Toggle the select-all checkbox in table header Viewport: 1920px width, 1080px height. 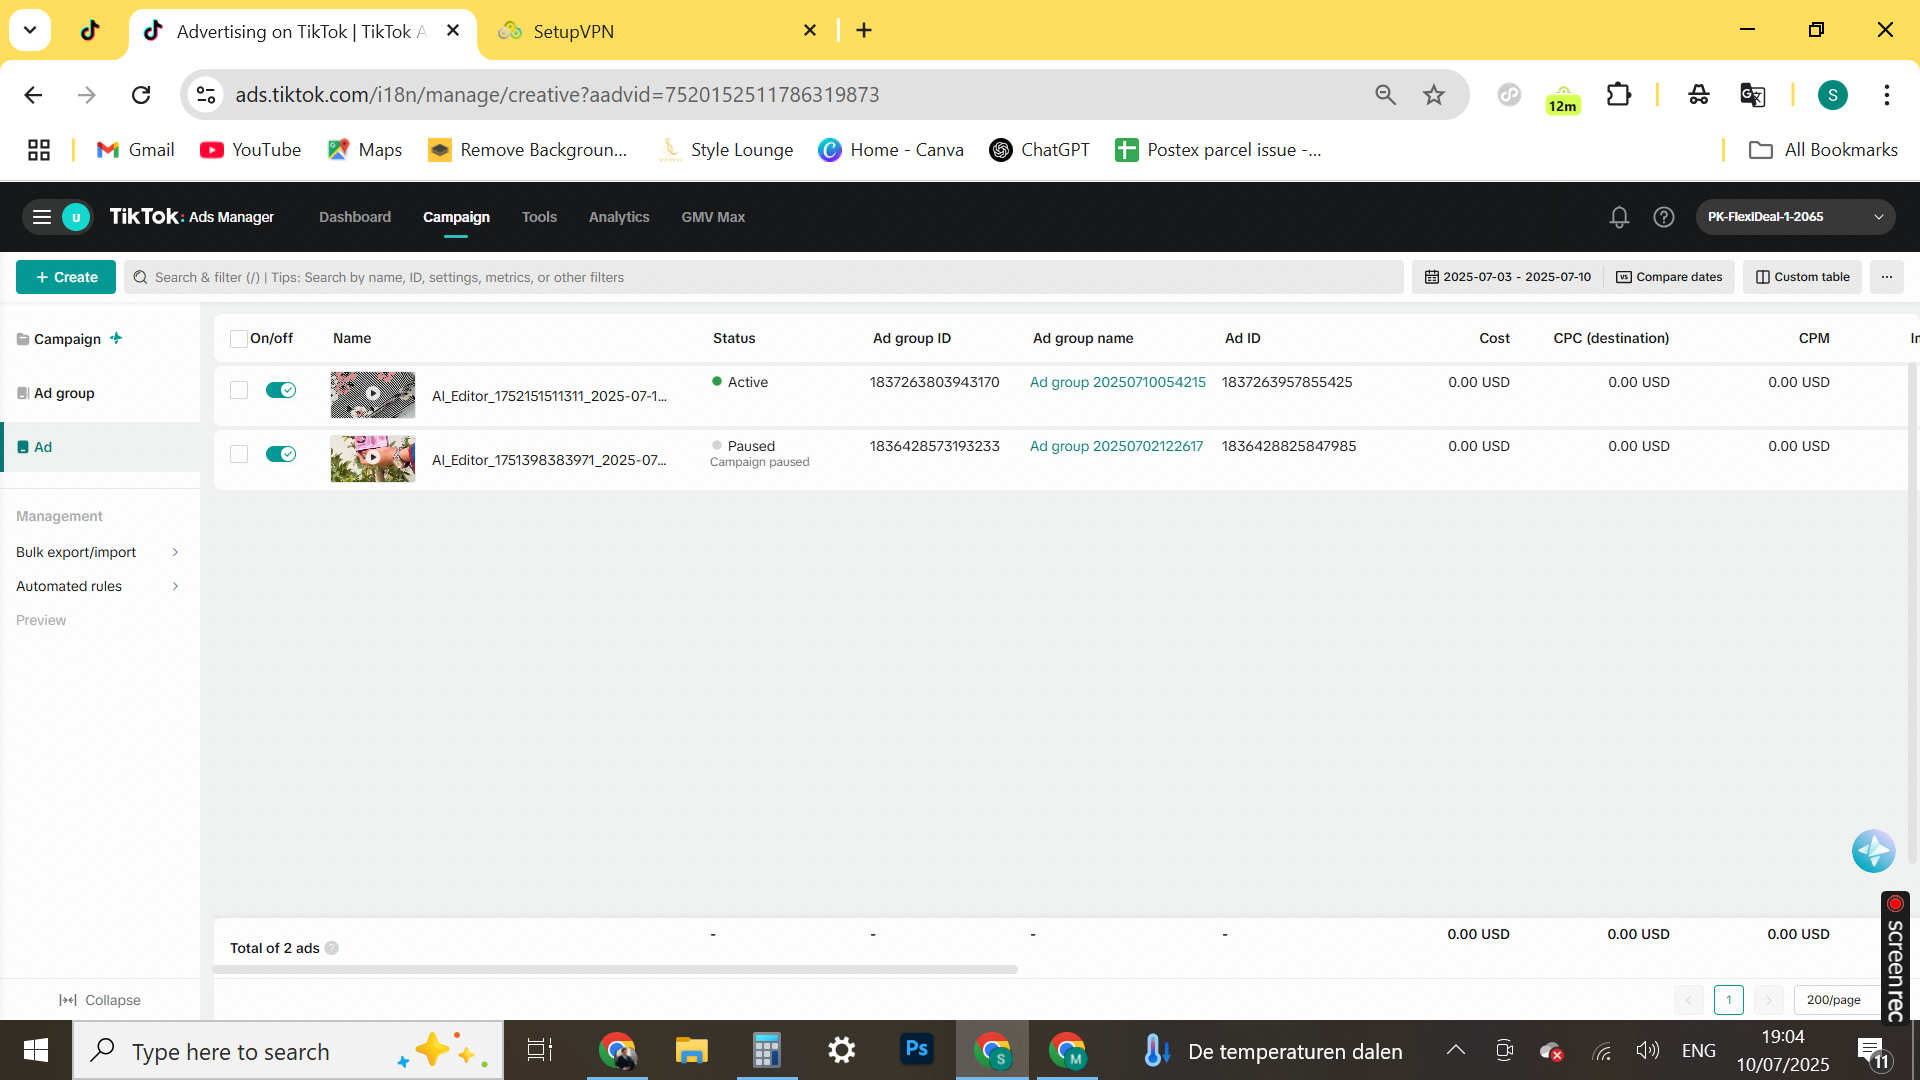[x=239, y=339]
